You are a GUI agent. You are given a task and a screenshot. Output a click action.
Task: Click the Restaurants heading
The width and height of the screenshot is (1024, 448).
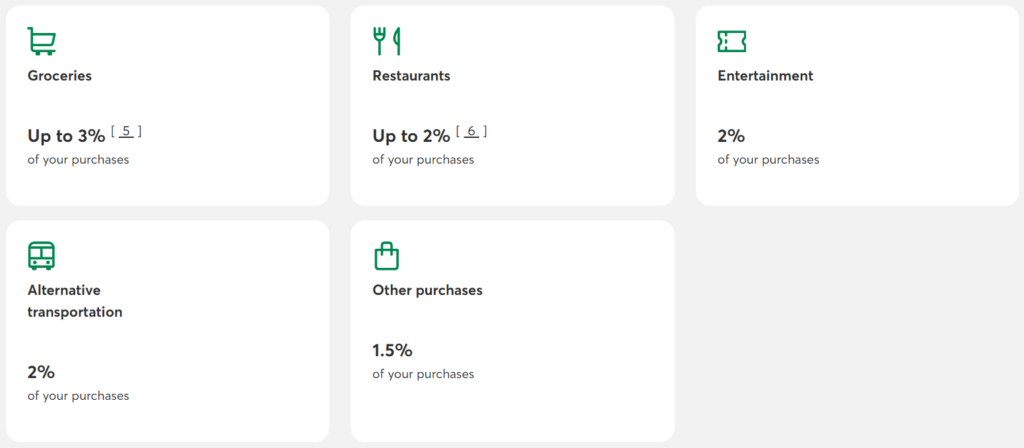click(411, 76)
